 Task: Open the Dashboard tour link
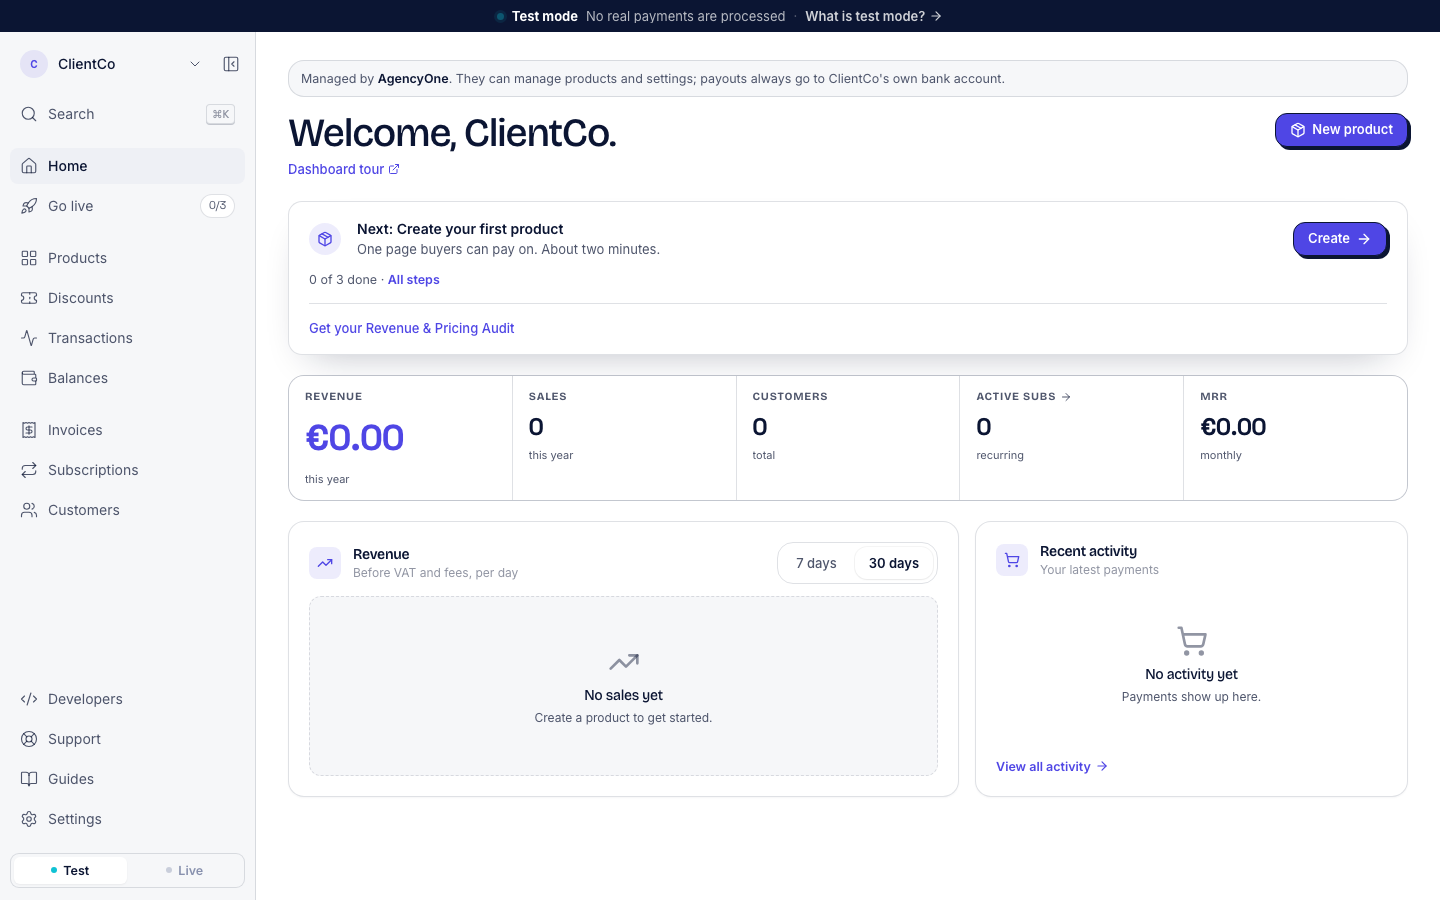pos(344,169)
